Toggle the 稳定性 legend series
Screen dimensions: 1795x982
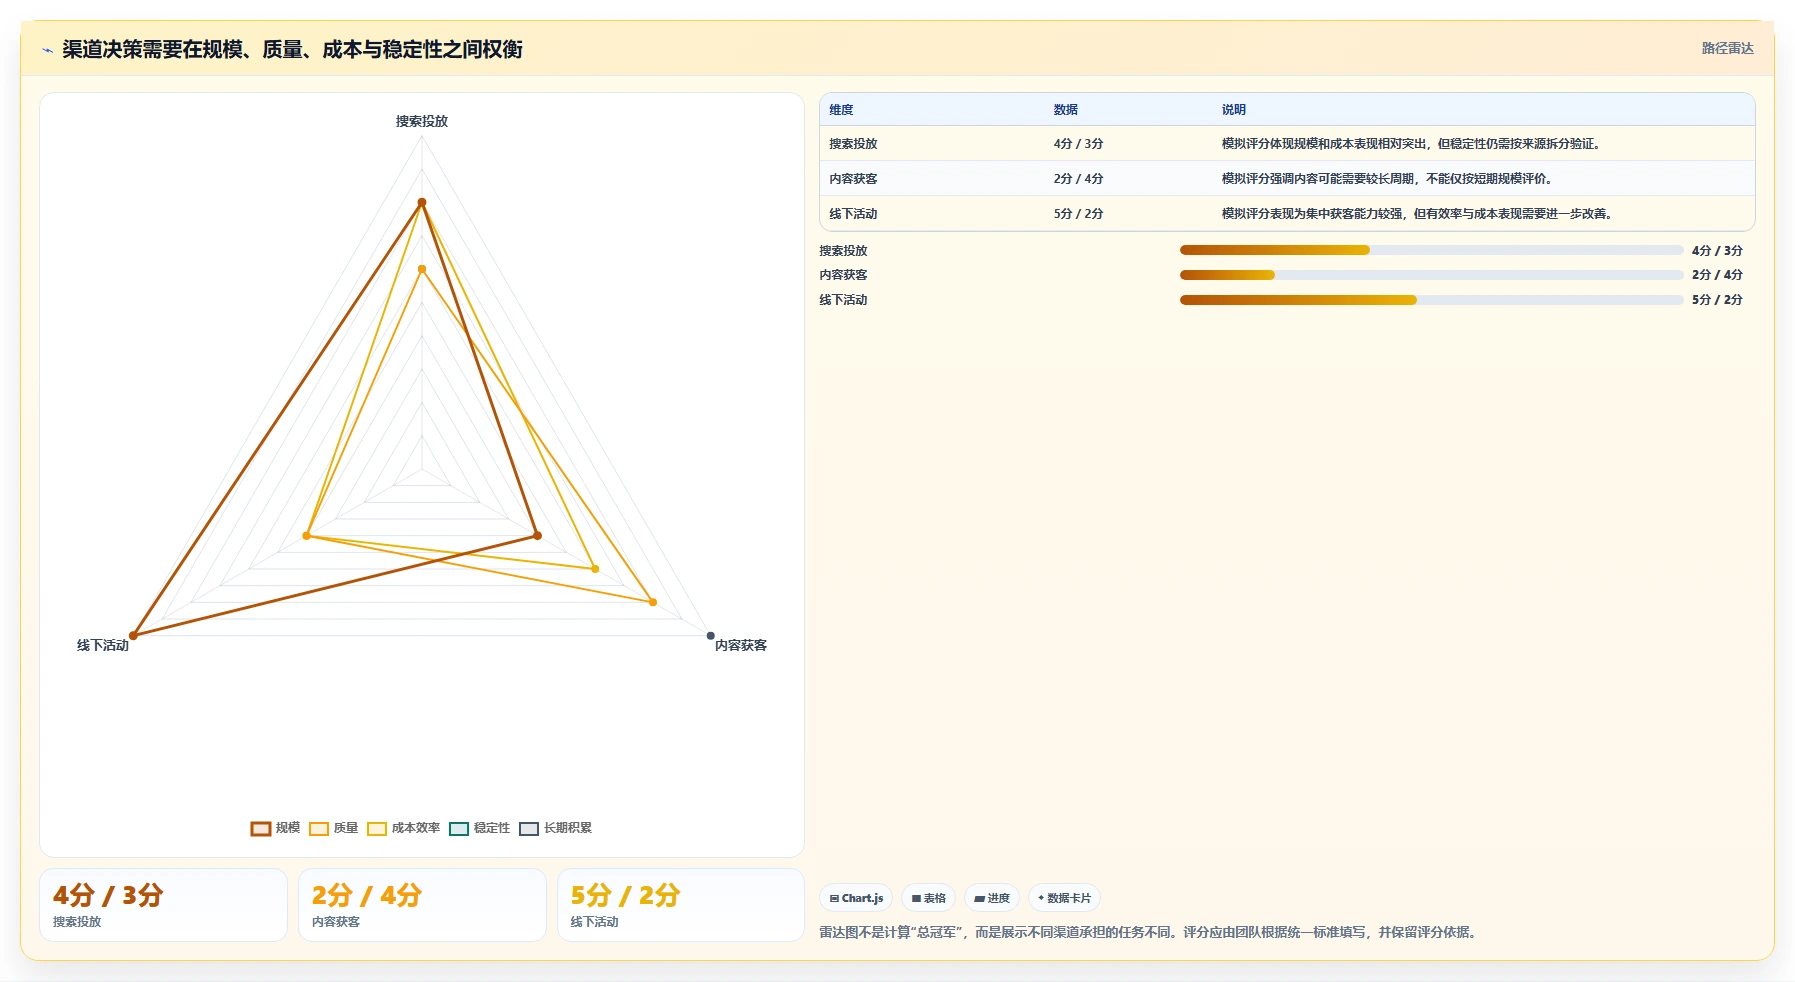(479, 828)
